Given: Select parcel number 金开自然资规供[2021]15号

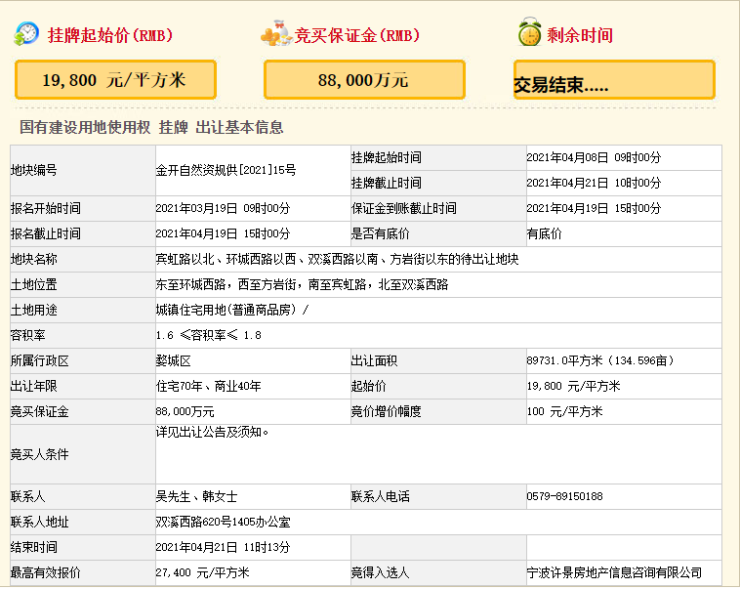Looking at the screenshot, I should 226,170.
